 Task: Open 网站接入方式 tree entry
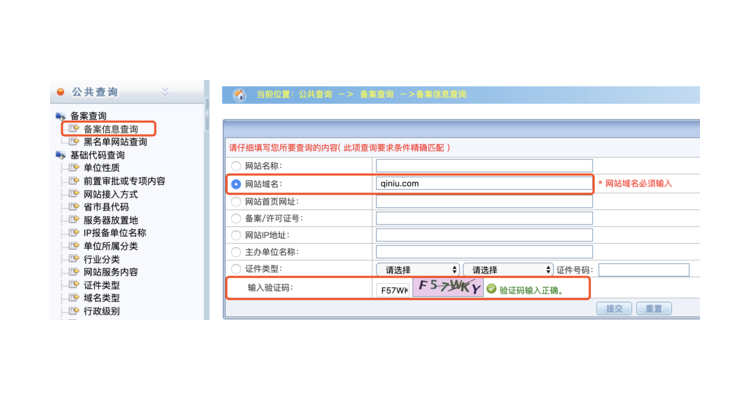coord(110,194)
